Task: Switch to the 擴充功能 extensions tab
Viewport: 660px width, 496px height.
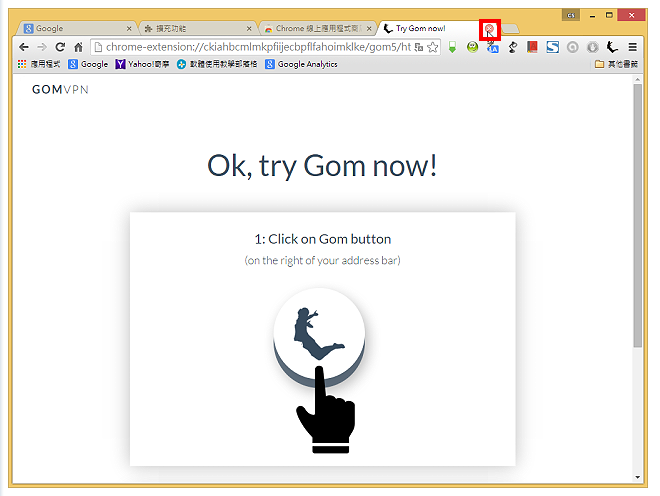Action: coord(196,29)
